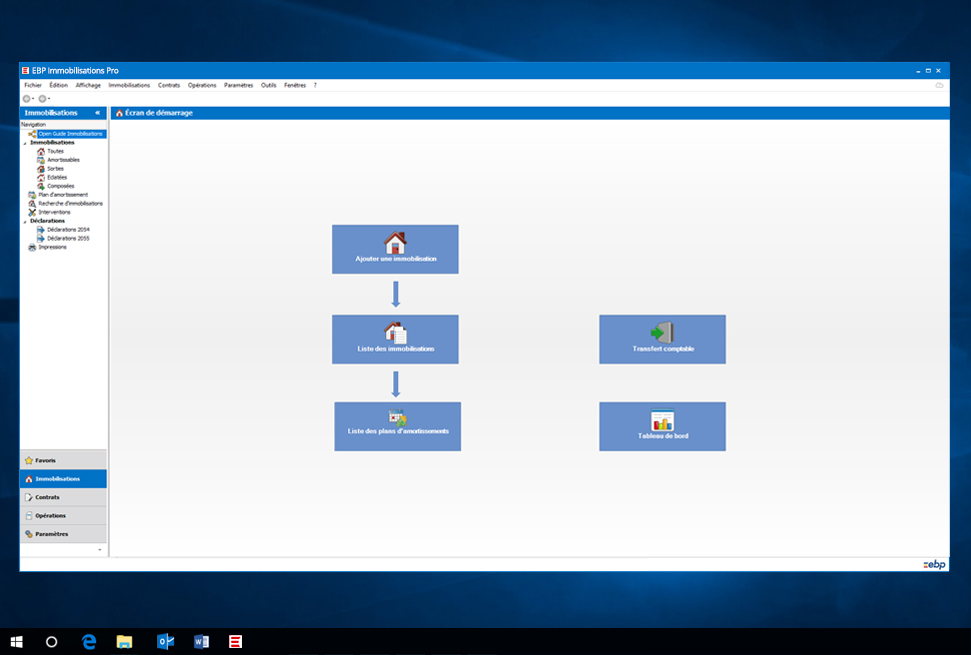The image size is (971, 655).
Task: Click the Tableau de bord chart icon
Action: pyautogui.click(x=662, y=420)
